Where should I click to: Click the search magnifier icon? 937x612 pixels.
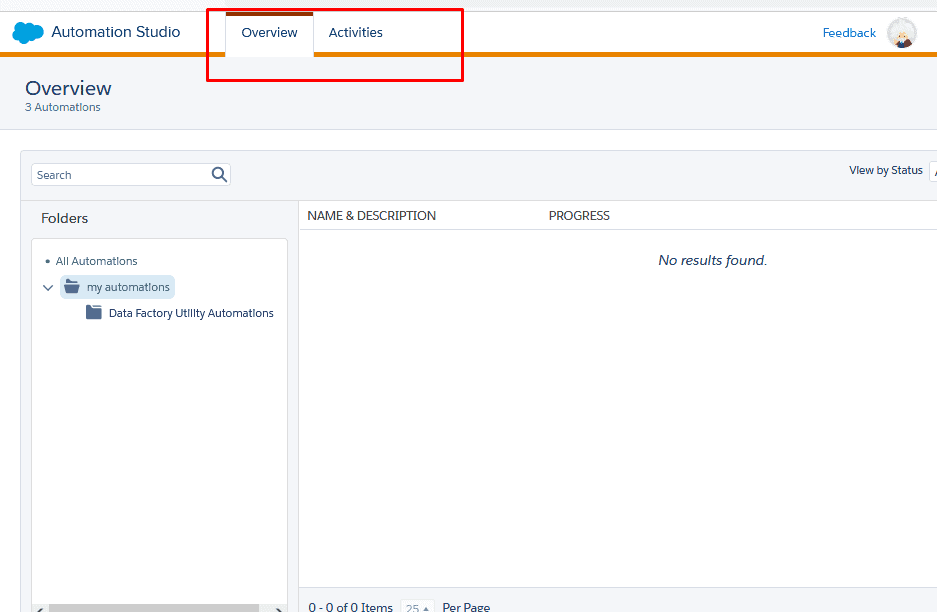coord(219,175)
